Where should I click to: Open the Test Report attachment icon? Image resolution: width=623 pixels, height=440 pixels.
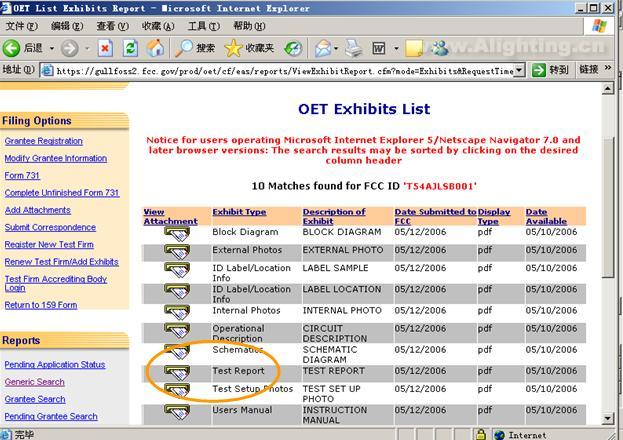pyautogui.click(x=177, y=372)
